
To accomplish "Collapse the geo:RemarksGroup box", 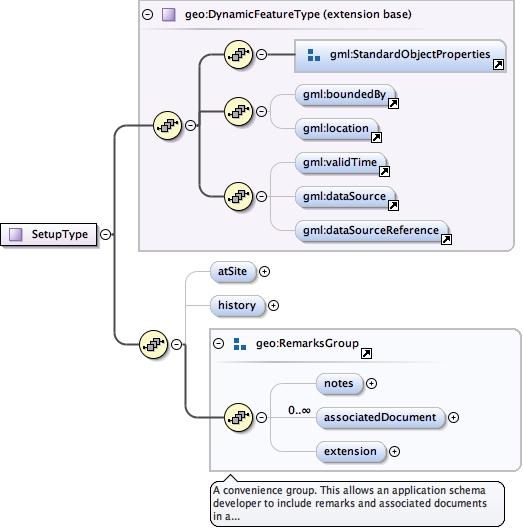I will click(x=219, y=344).
